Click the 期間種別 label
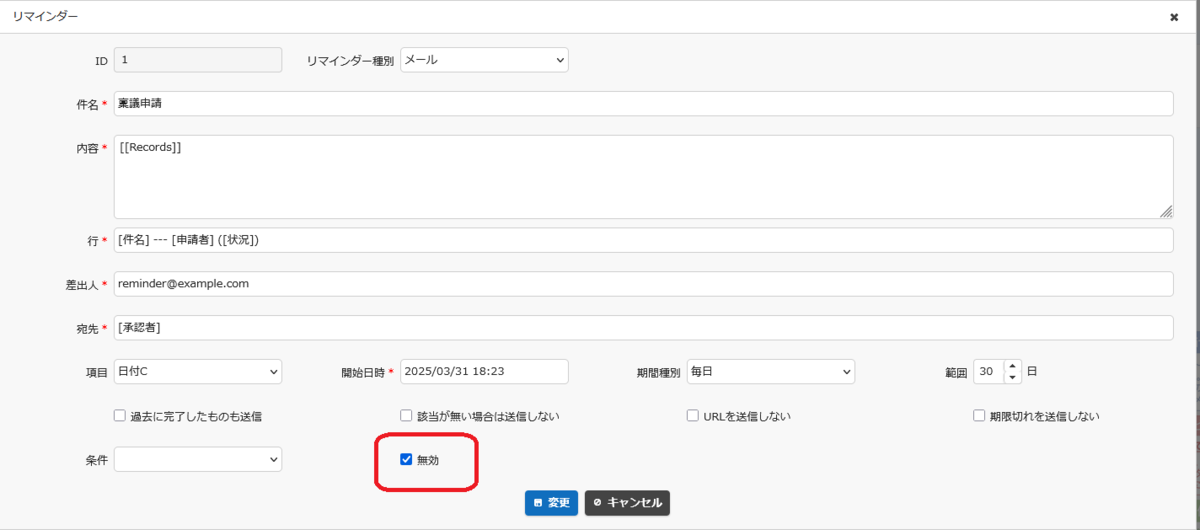 [x=658, y=373]
